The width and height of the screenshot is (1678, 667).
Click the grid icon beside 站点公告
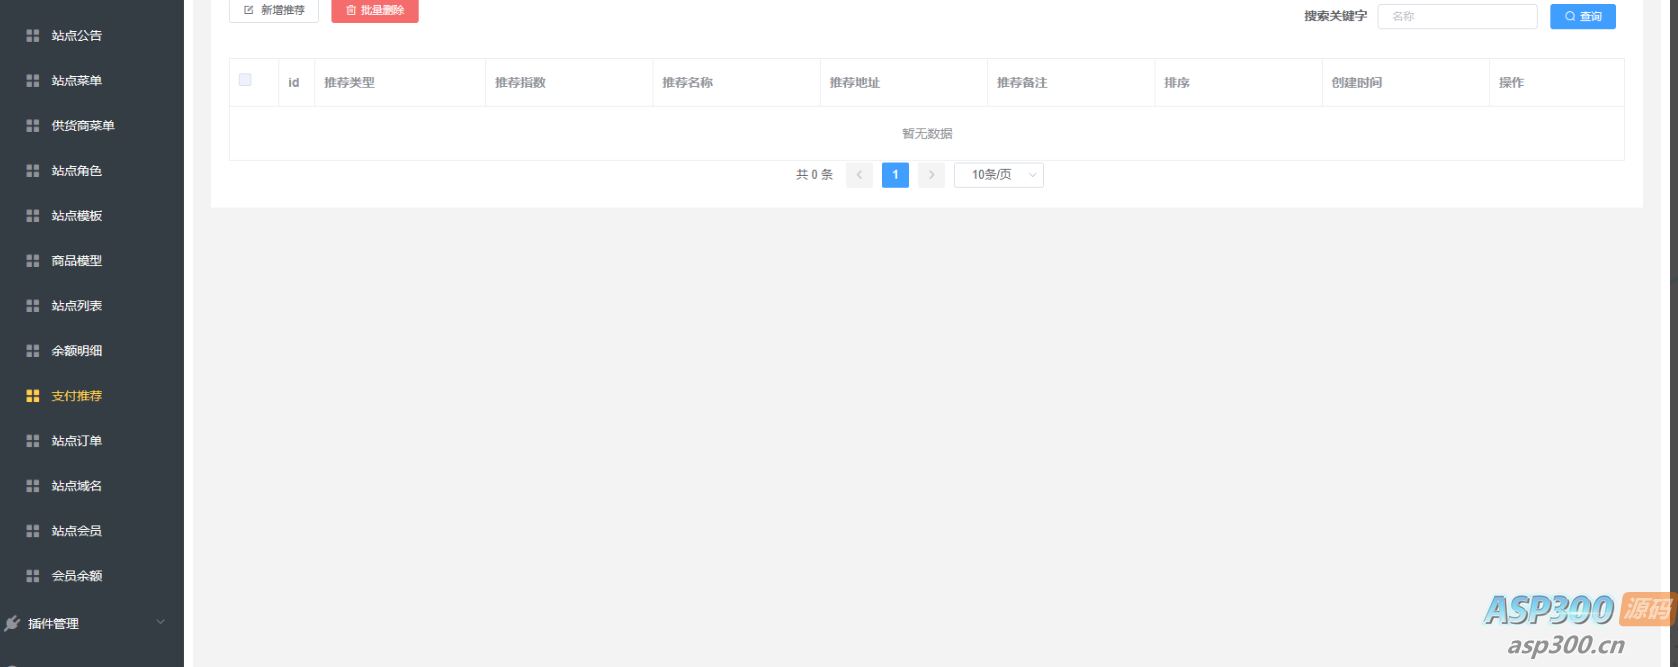coord(33,36)
